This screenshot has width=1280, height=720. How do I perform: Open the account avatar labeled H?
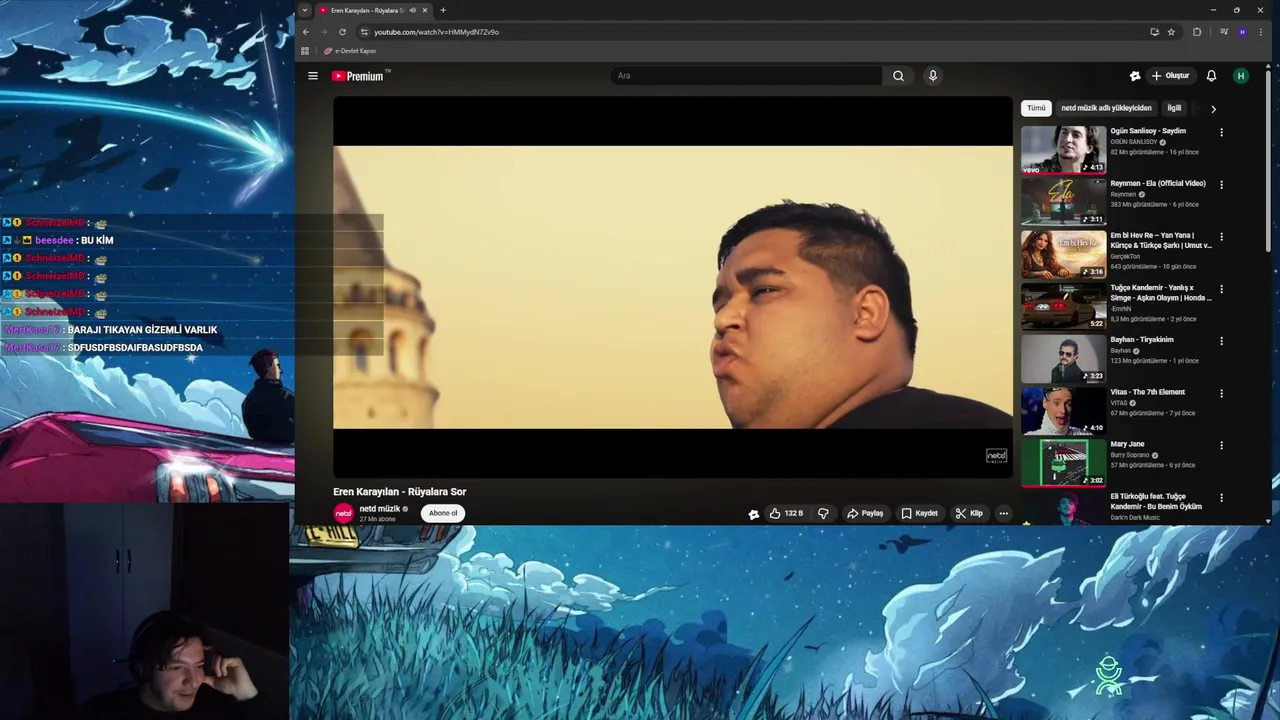[1241, 76]
